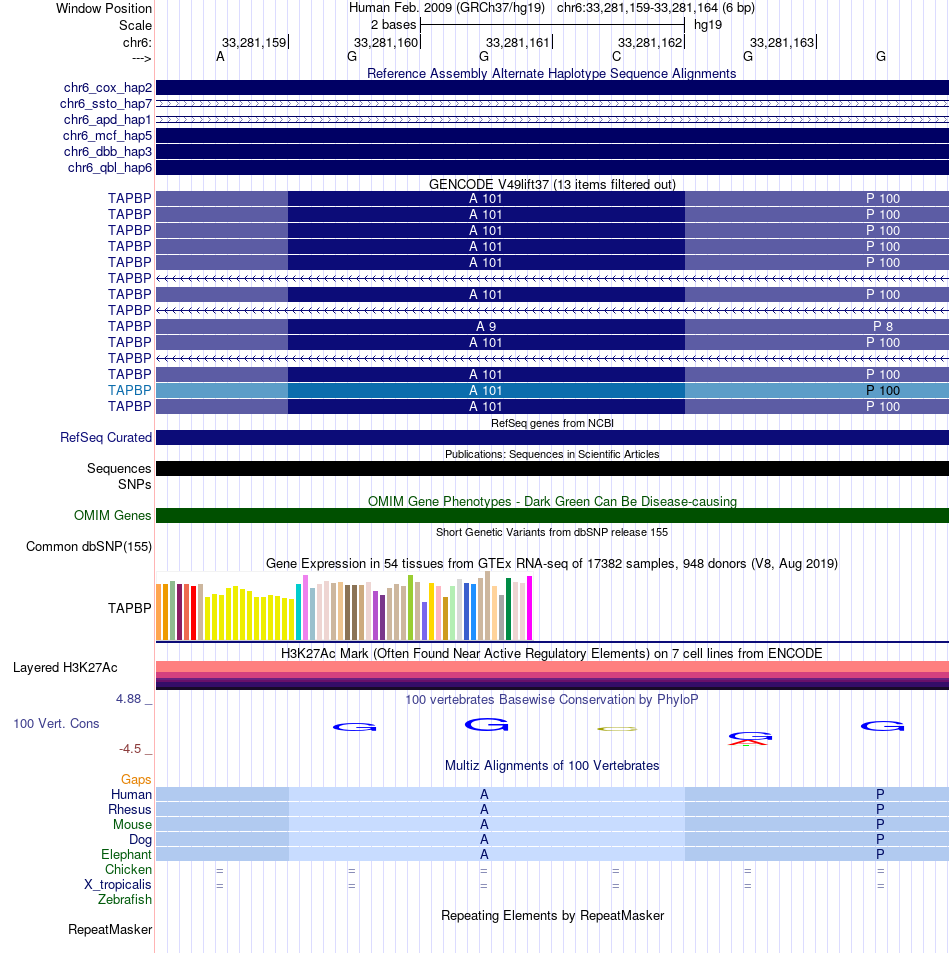The height and width of the screenshot is (953, 950).
Task: Open Repeating Elements by RepeatMasker title
Action: pyautogui.click(x=552, y=915)
